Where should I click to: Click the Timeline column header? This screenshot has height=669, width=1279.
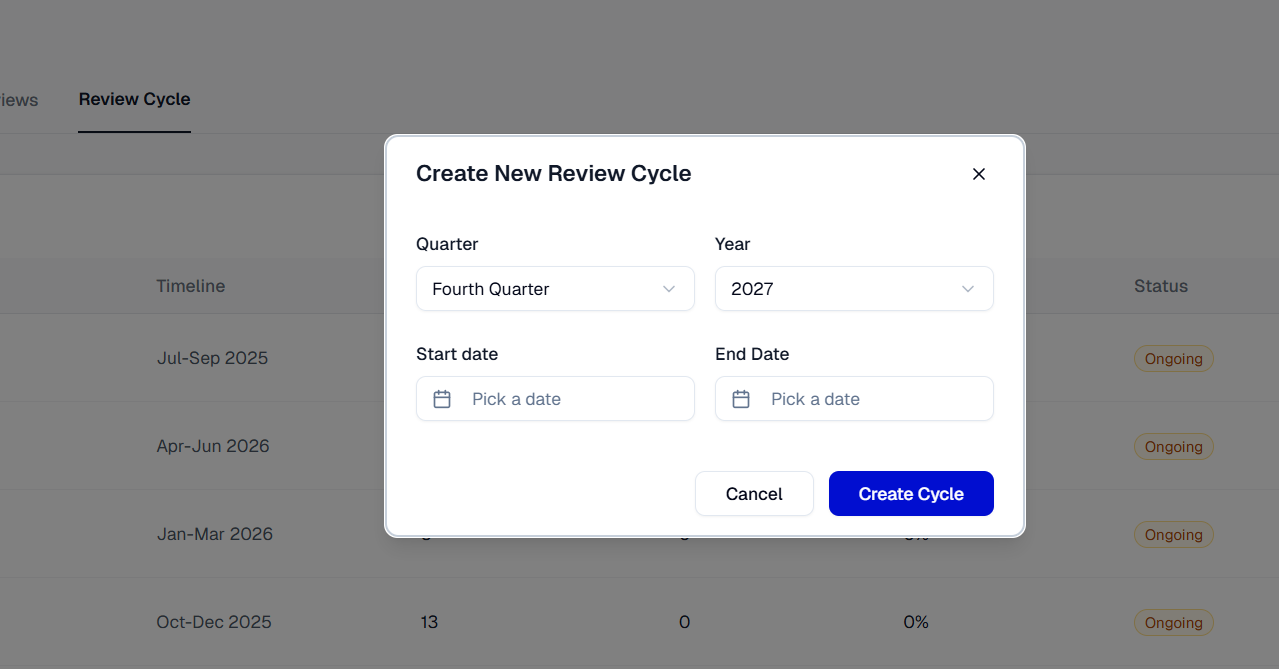pos(190,286)
